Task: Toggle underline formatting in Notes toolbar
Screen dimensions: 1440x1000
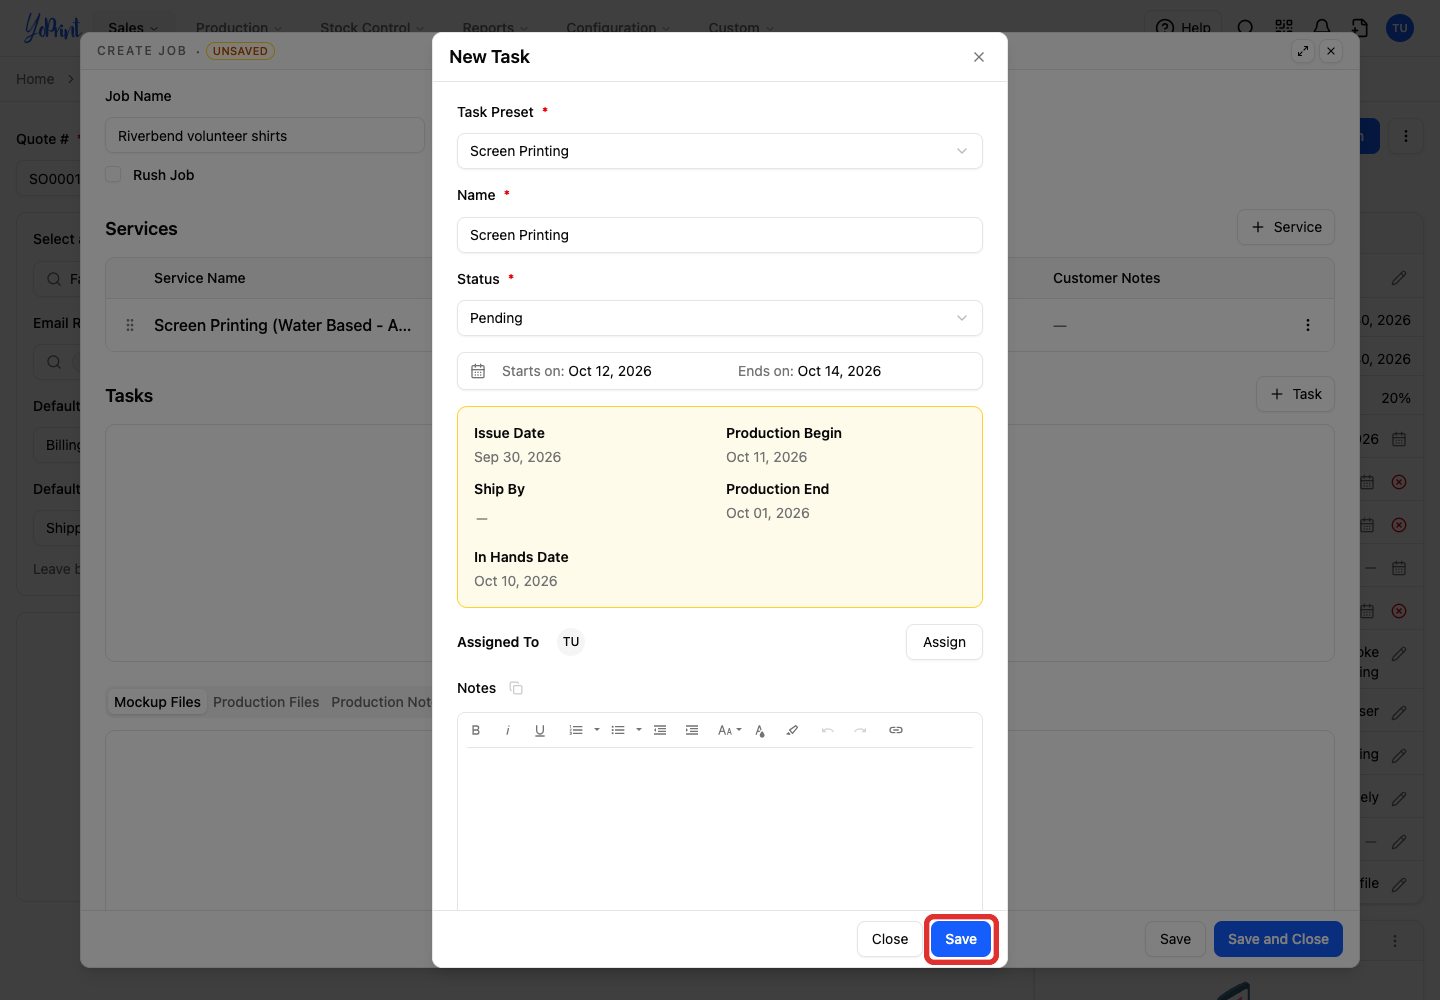Action: point(540,730)
